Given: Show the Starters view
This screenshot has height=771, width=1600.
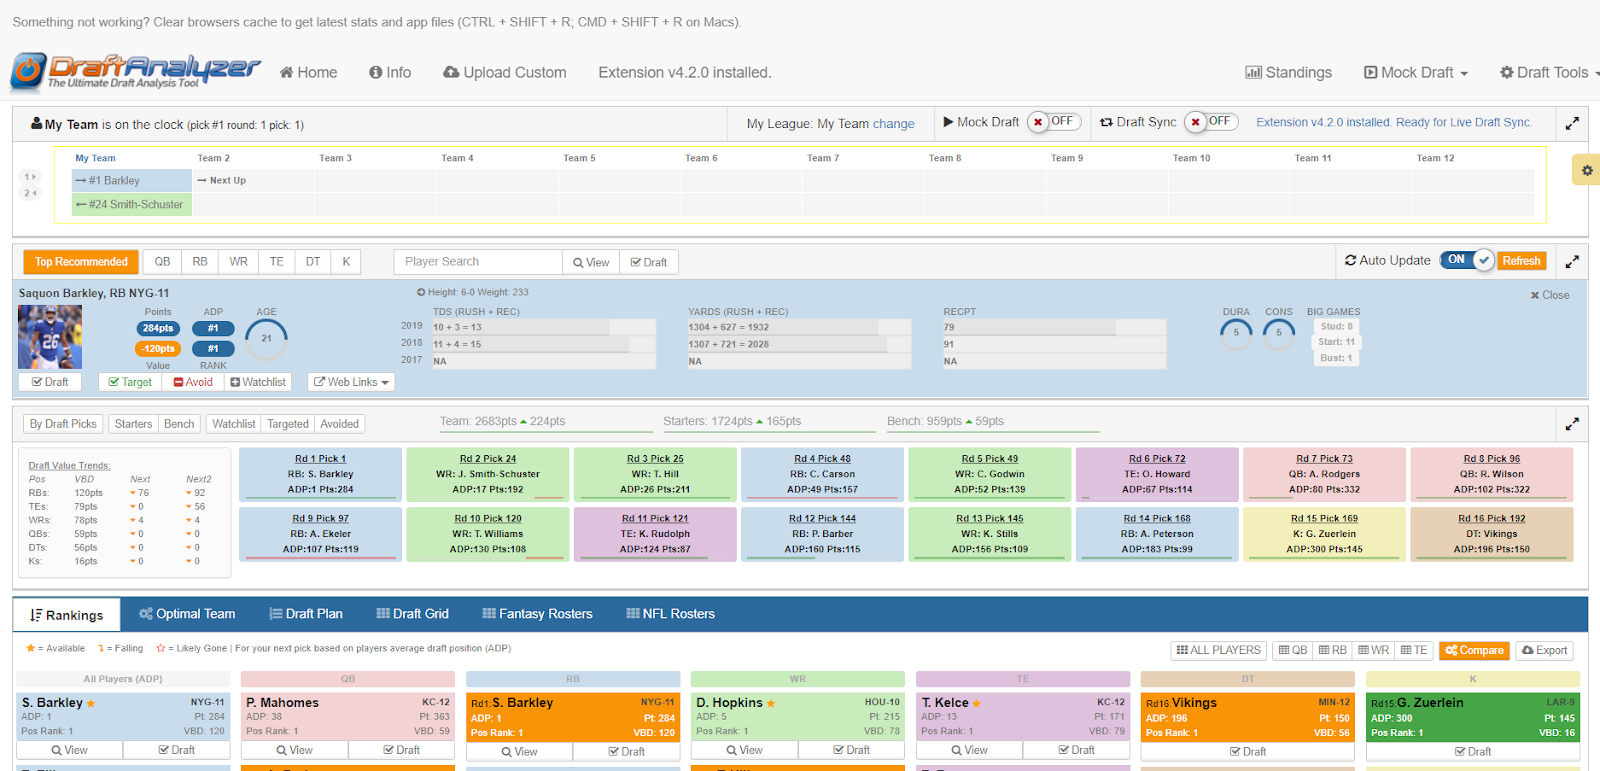Looking at the screenshot, I should (133, 424).
